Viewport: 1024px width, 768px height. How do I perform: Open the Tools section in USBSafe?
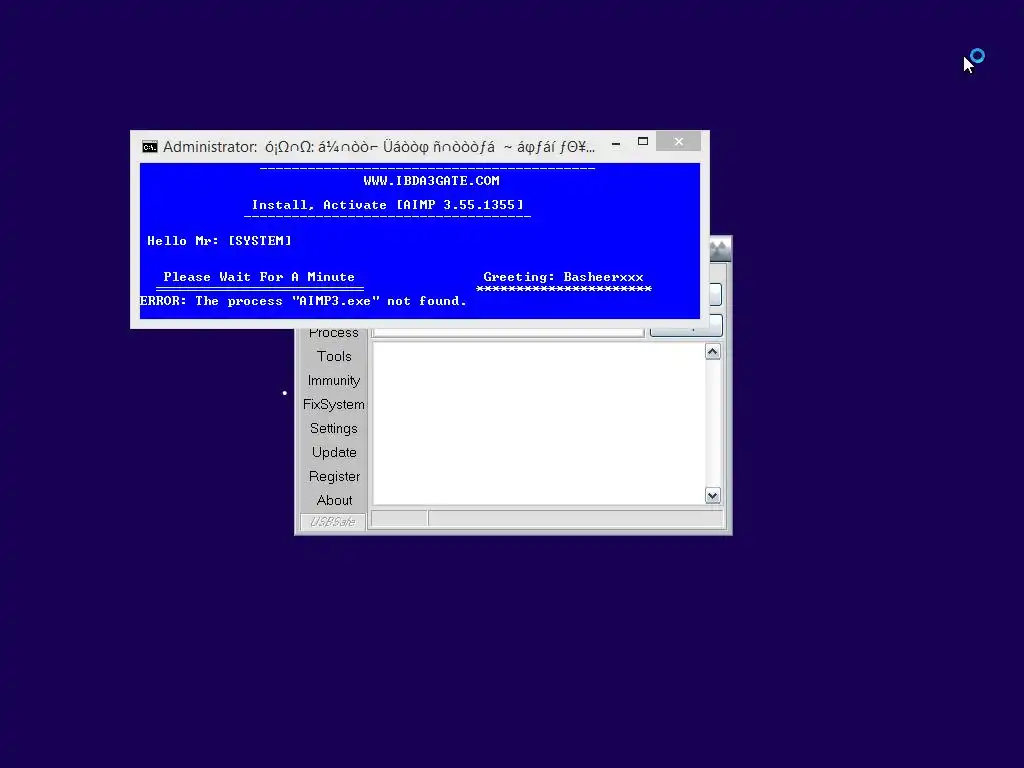coord(334,357)
